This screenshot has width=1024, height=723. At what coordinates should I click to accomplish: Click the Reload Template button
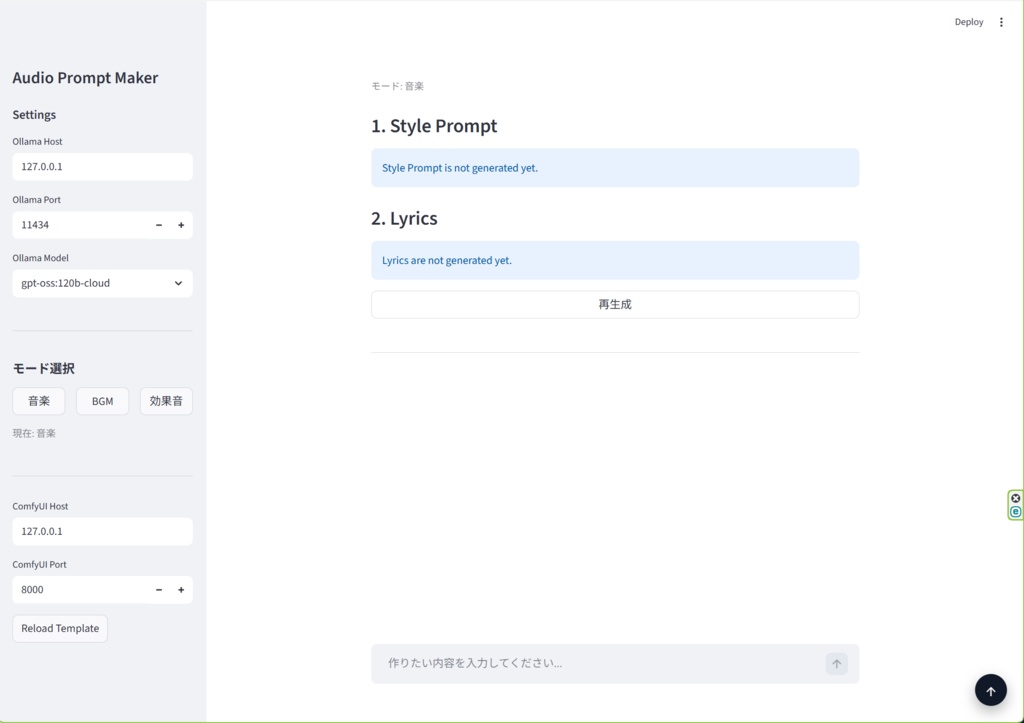coord(59,628)
